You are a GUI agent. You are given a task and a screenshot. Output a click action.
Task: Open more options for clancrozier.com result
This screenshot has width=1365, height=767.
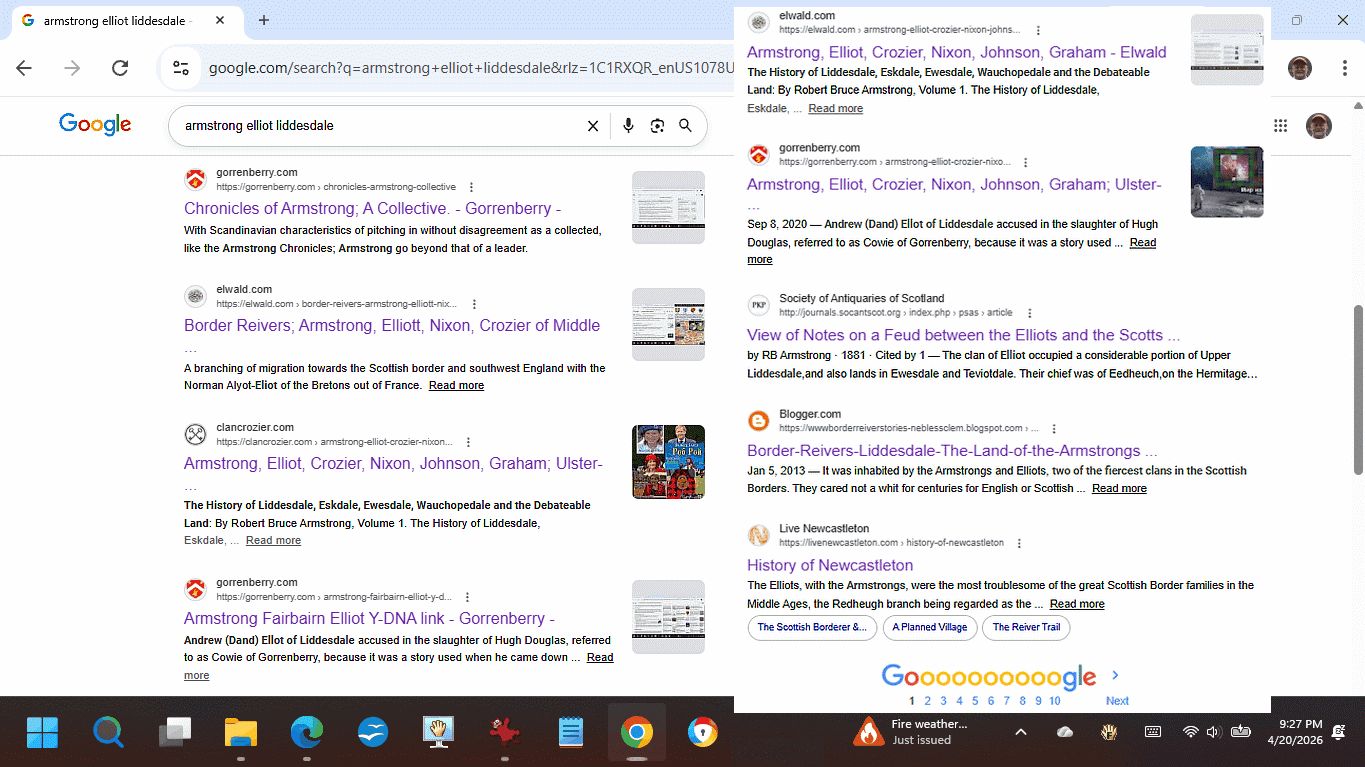pyautogui.click(x=468, y=442)
